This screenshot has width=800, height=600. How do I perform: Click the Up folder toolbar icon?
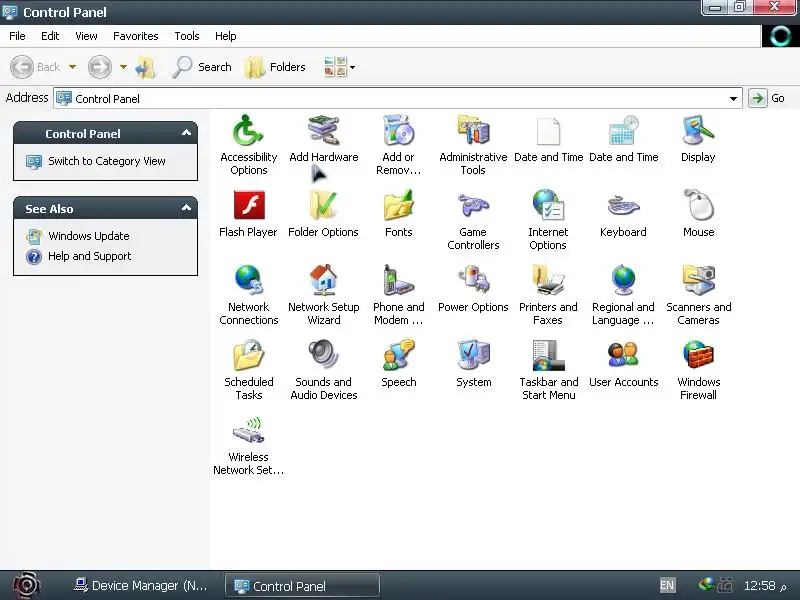click(x=146, y=67)
